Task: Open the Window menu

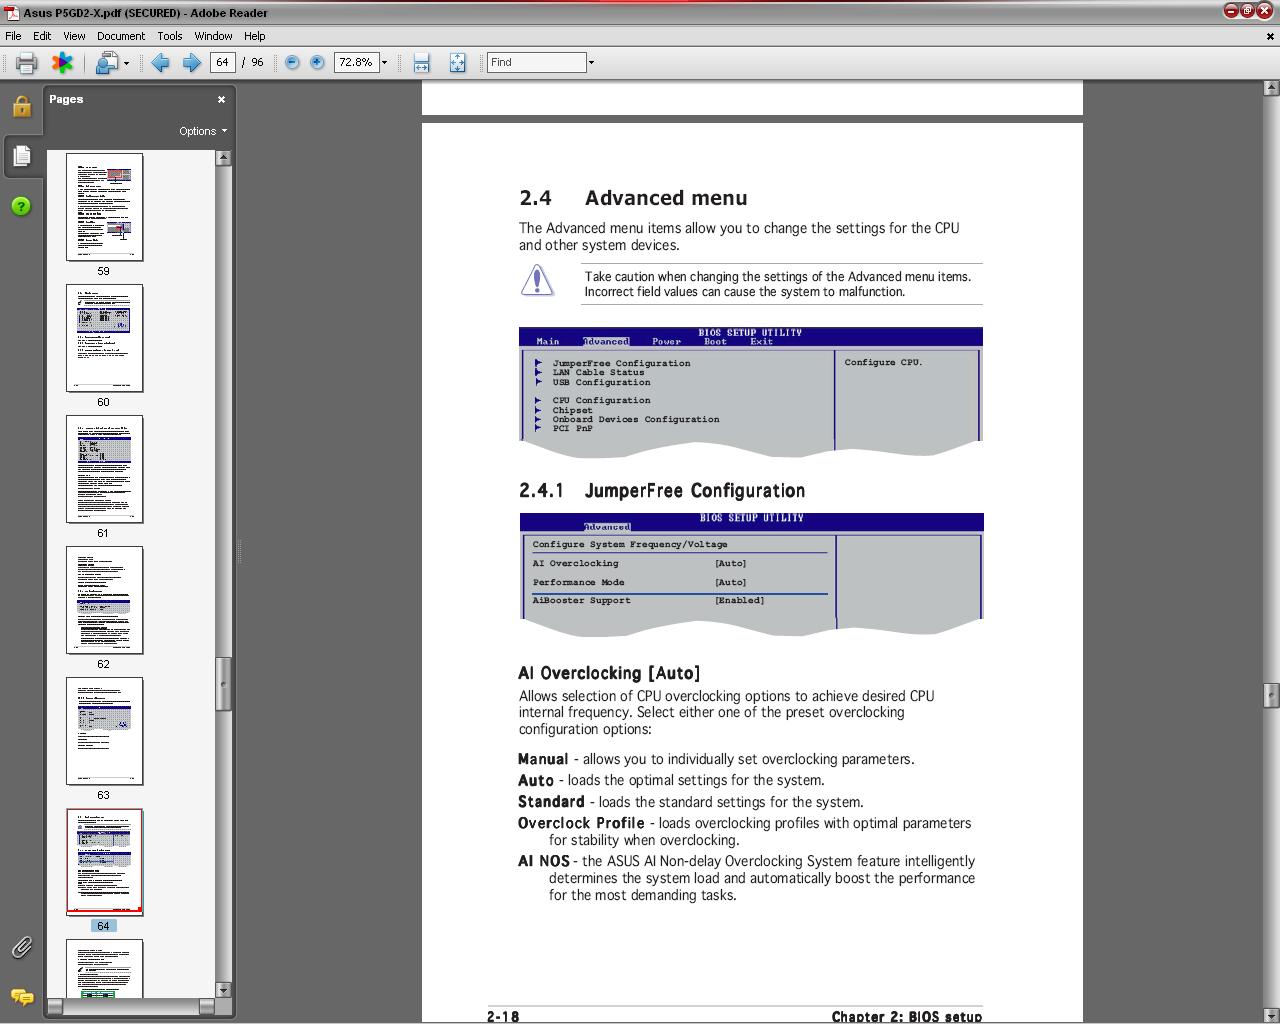Action: pos(213,36)
